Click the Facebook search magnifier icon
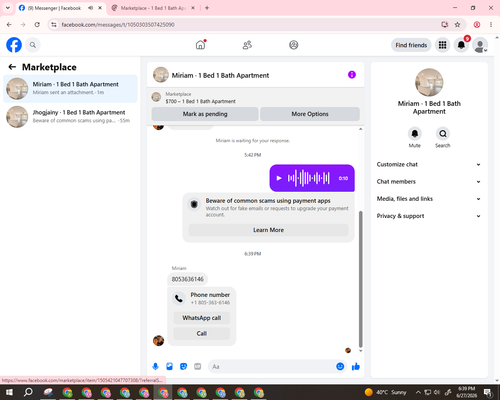The image size is (500, 400). (x=33, y=45)
